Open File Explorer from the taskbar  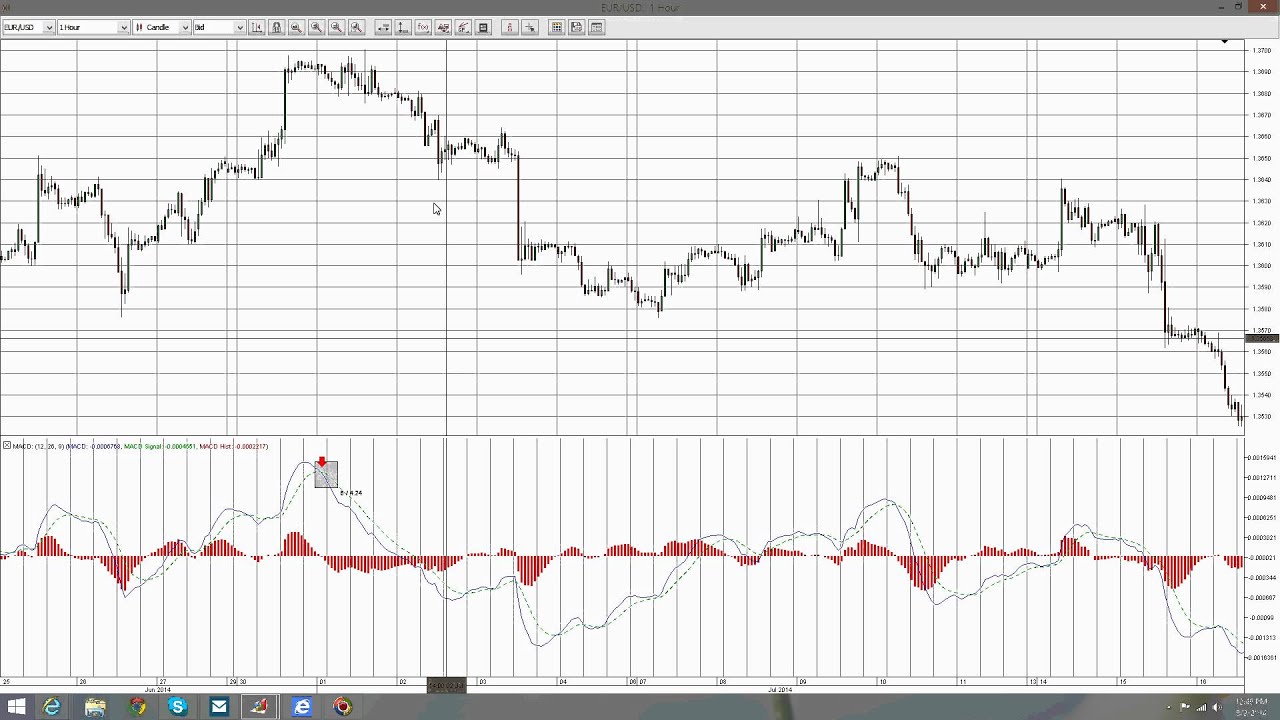(95, 707)
